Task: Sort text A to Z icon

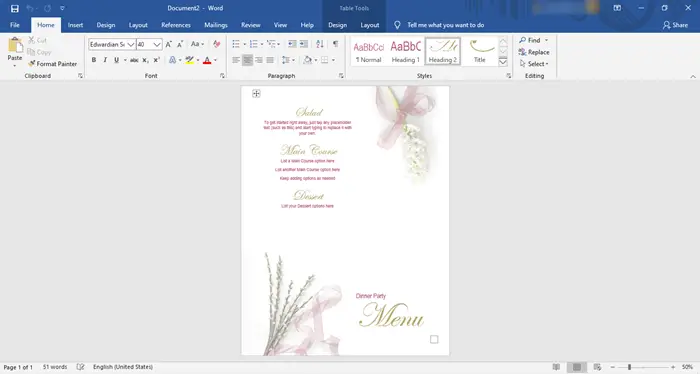Action: [320, 44]
